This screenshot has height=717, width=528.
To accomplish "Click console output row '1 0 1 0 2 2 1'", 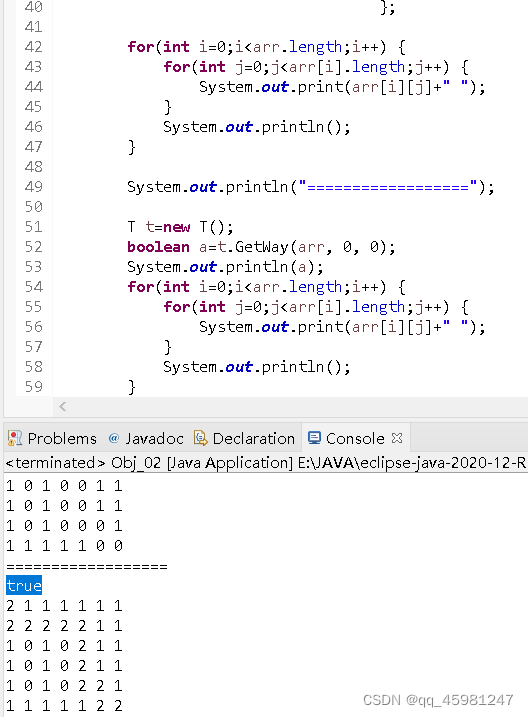I will pyautogui.click(x=64, y=686).
